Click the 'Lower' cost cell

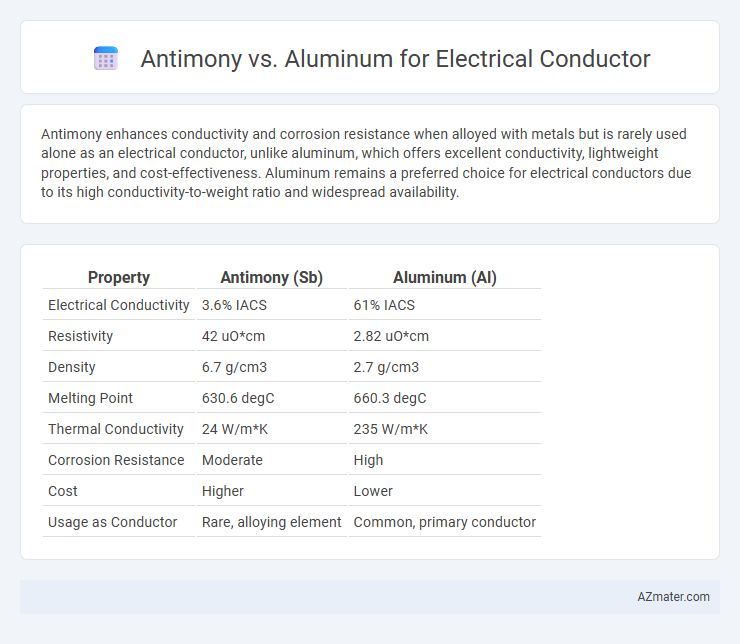pos(373,491)
